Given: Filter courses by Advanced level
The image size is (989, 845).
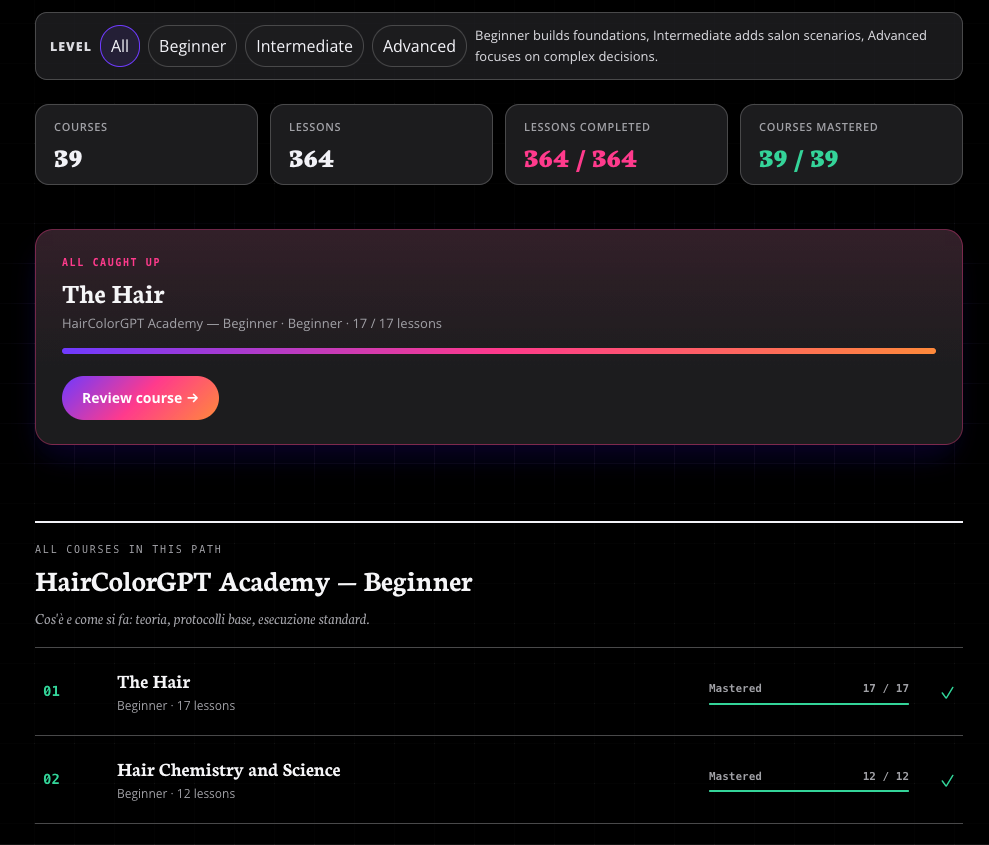Looking at the screenshot, I should (419, 46).
